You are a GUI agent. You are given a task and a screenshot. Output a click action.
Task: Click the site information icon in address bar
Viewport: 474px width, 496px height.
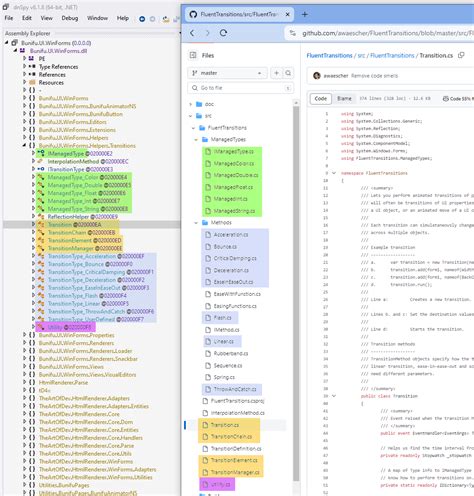(x=293, y=33)
